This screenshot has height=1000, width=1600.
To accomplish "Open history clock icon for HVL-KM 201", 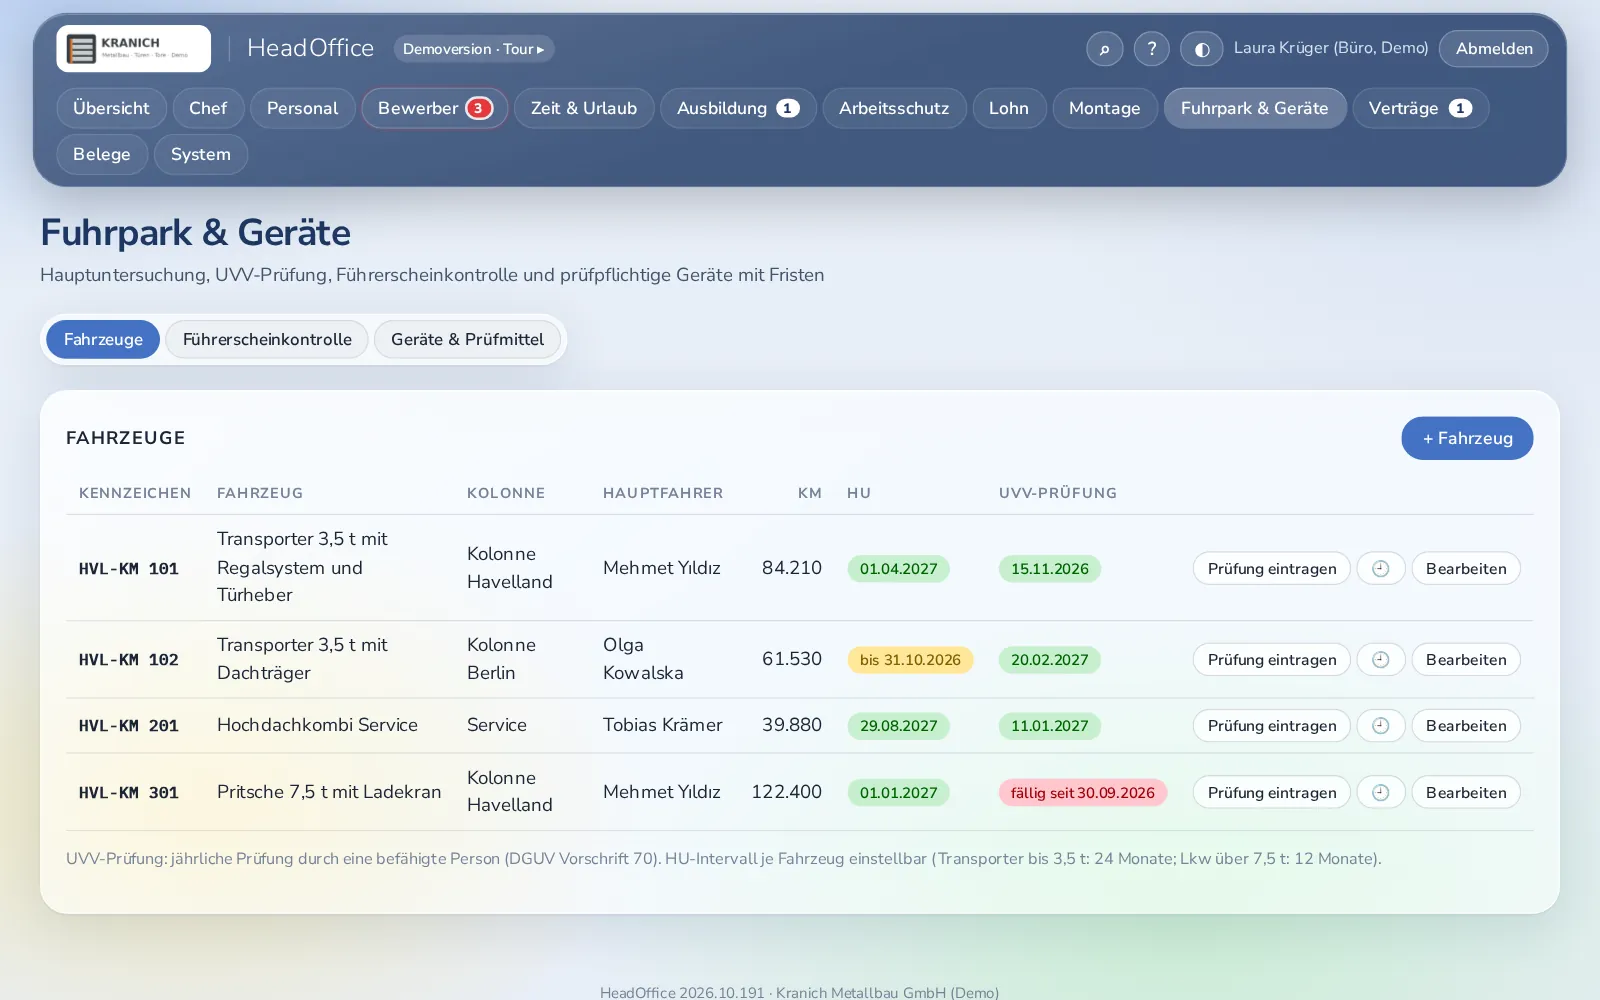I will pyautogui.click(x=1381, y=725).
